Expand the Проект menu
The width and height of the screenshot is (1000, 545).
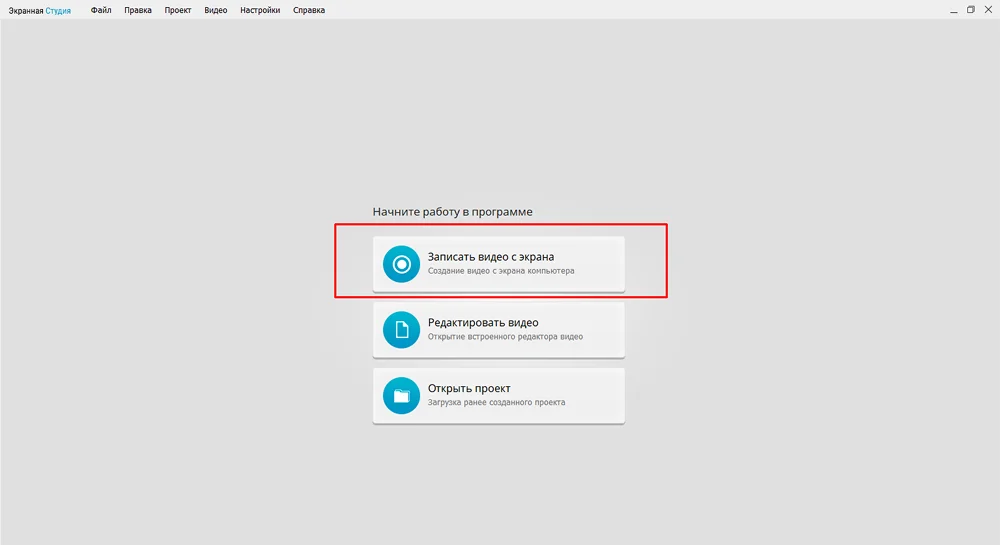tap(178, 10)
